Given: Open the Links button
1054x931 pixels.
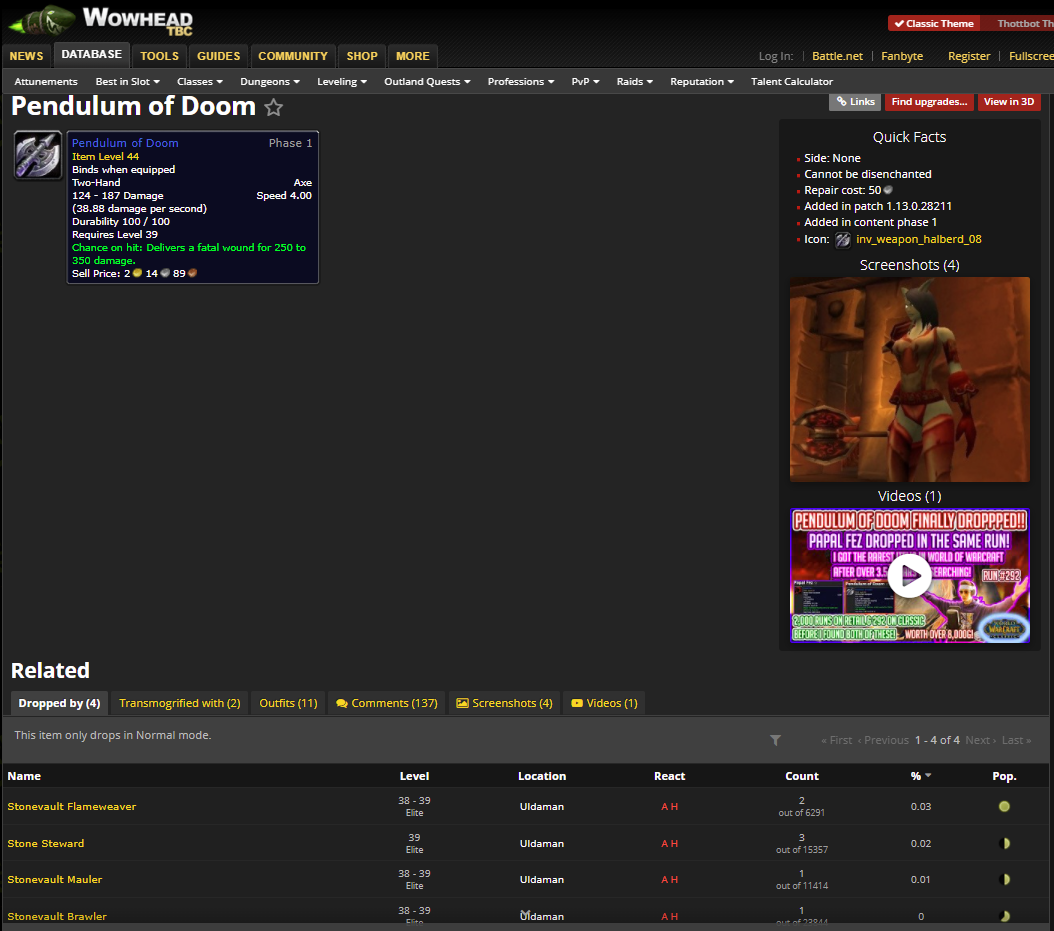Looking at the screenshot, I should 855,102.
